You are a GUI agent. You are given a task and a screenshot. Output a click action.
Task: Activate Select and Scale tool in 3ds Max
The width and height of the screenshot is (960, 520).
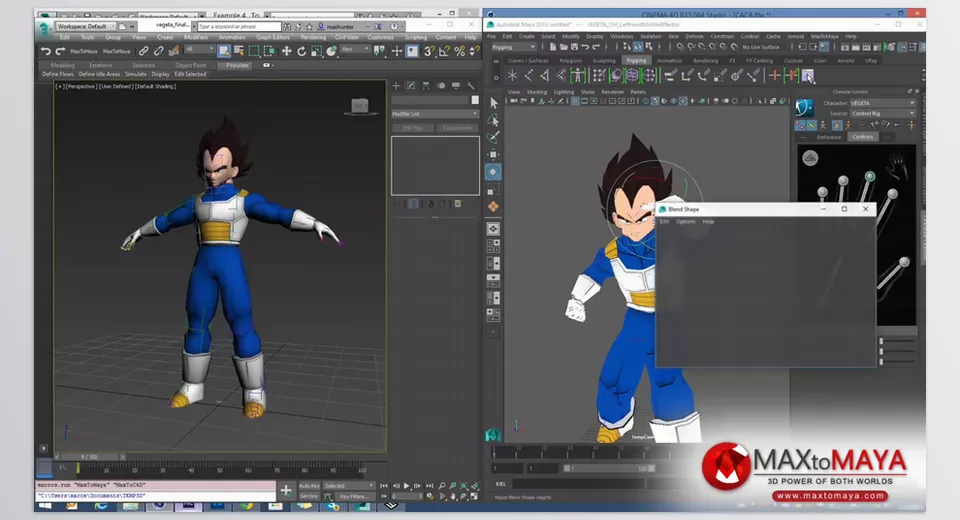pos(317,51)
